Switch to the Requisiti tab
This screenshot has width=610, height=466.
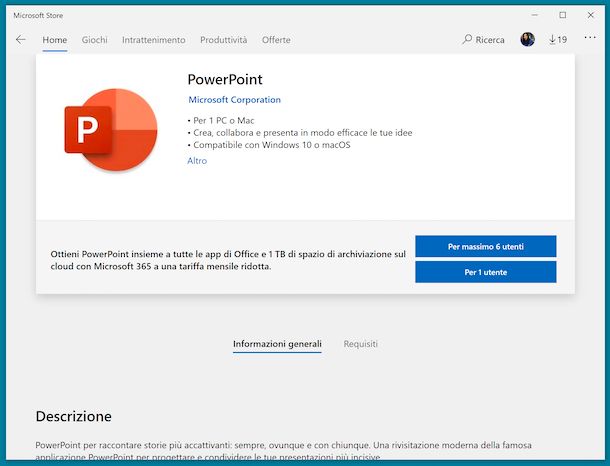click(361, 344)
